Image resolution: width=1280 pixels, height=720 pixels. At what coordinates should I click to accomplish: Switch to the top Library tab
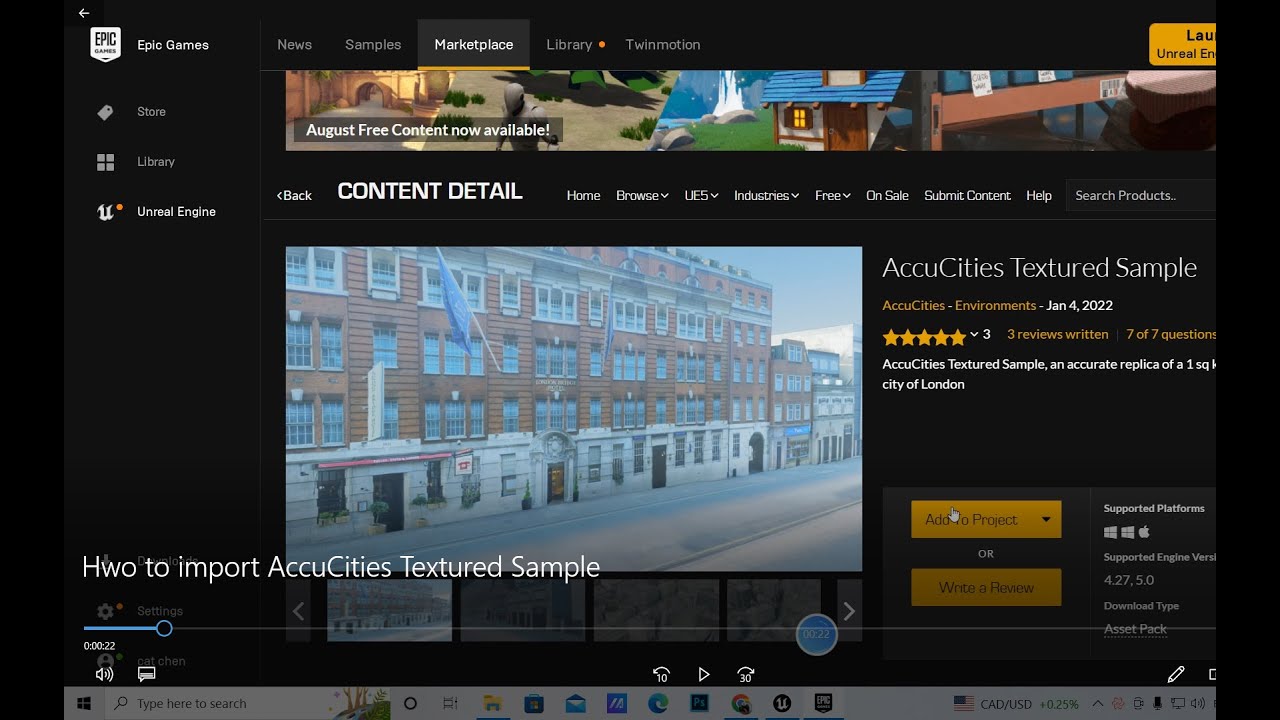point(569,45)
